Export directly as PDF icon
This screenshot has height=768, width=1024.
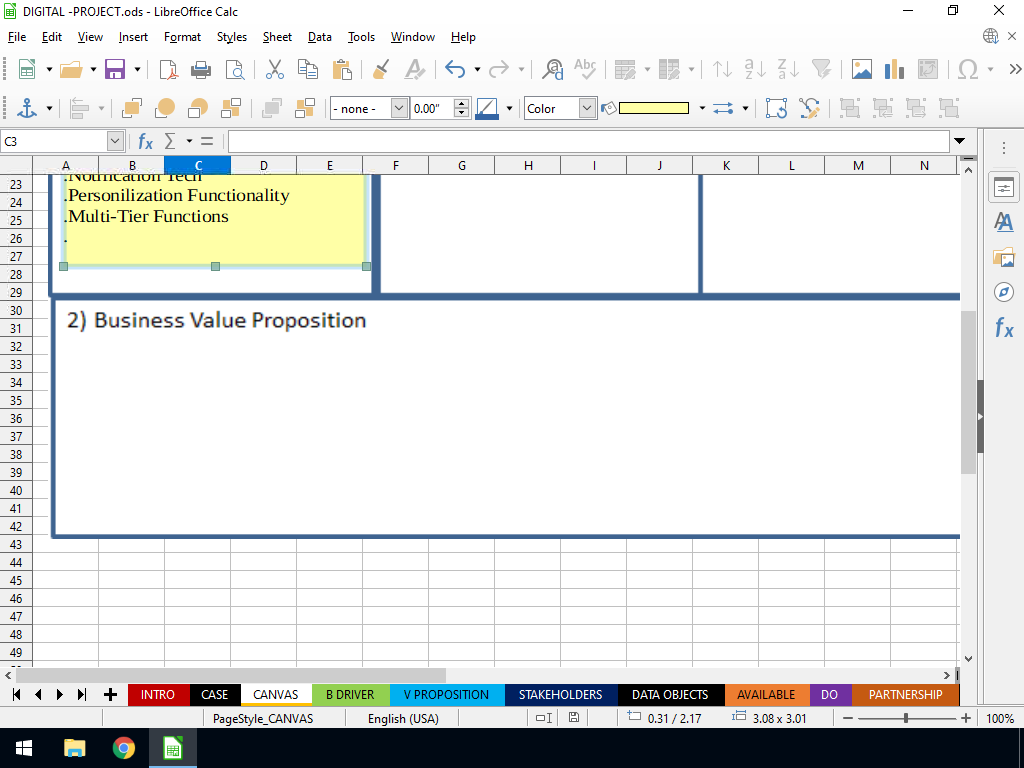168,69
